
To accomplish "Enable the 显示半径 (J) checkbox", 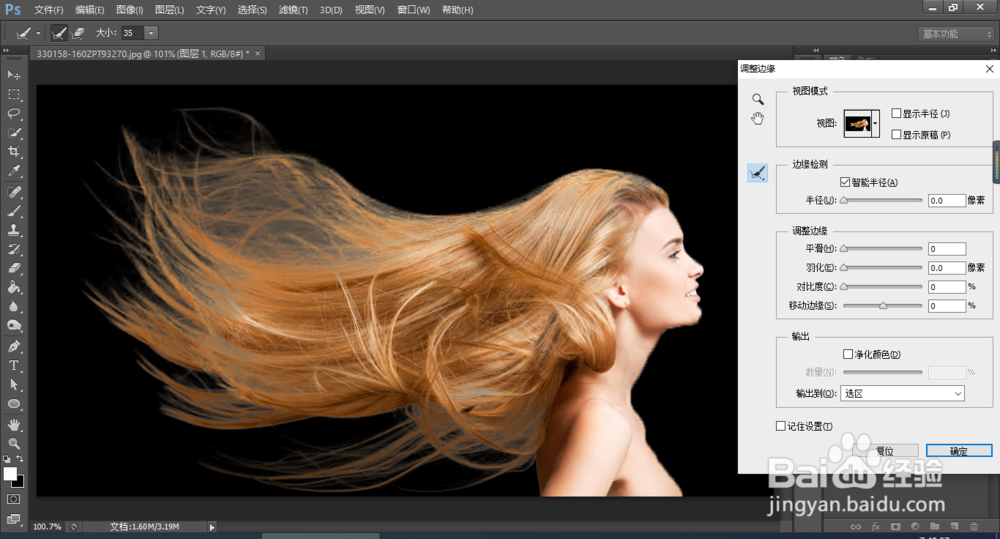I will 896,114.
